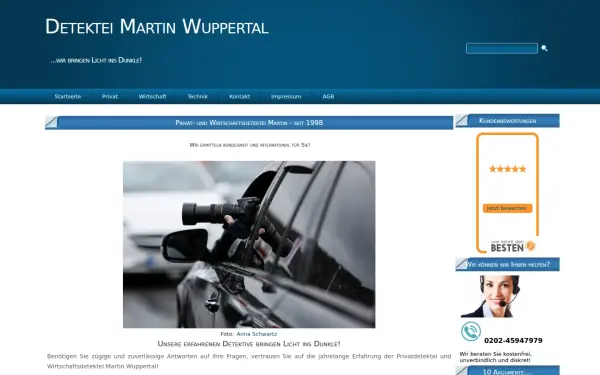Click 'Wir beraten Sie kostenfrei' text
The width and height of the screenshot is (600, 375).
pos(496,357)
